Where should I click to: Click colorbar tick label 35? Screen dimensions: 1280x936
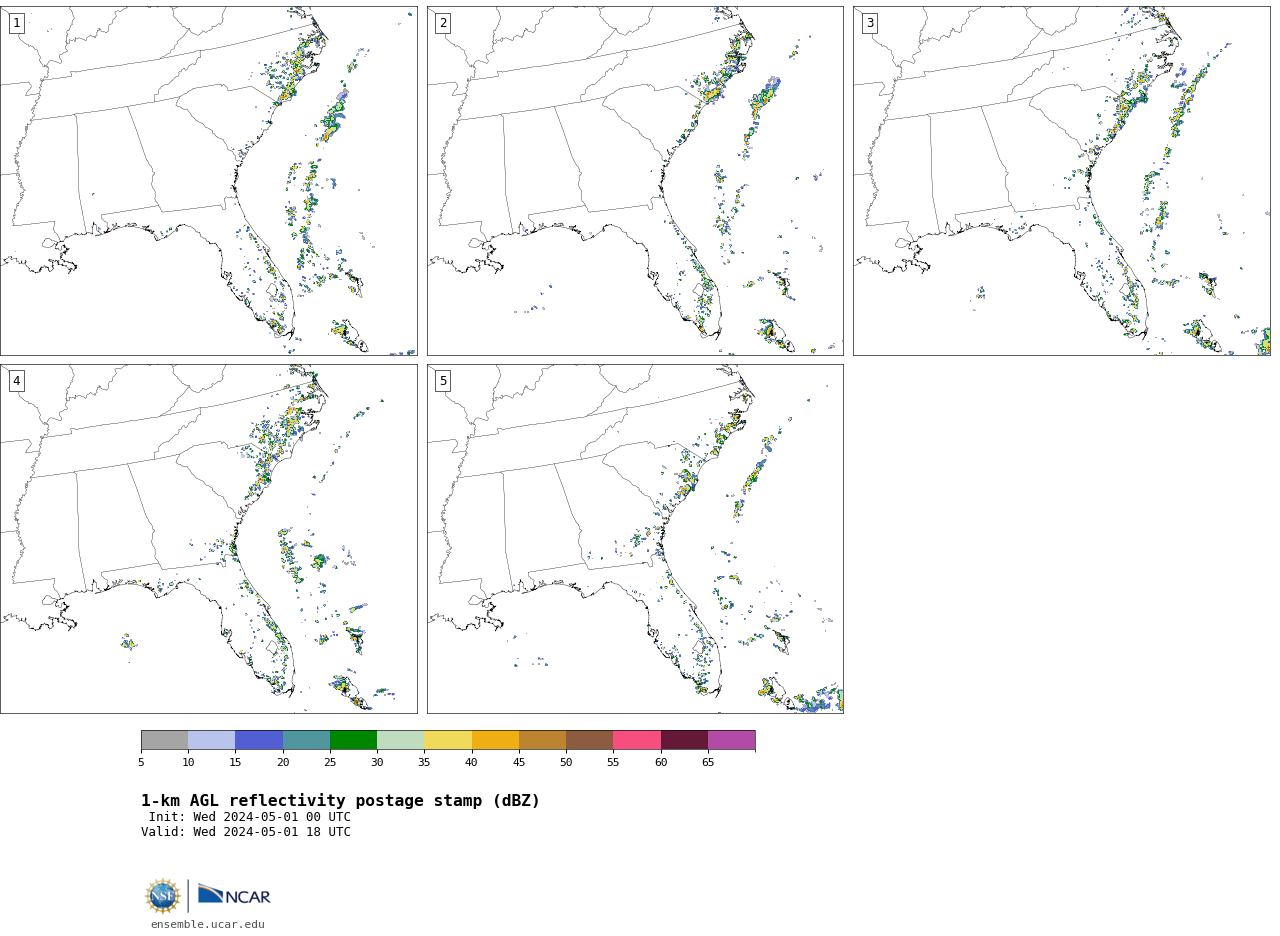click(x=424, y=763)
